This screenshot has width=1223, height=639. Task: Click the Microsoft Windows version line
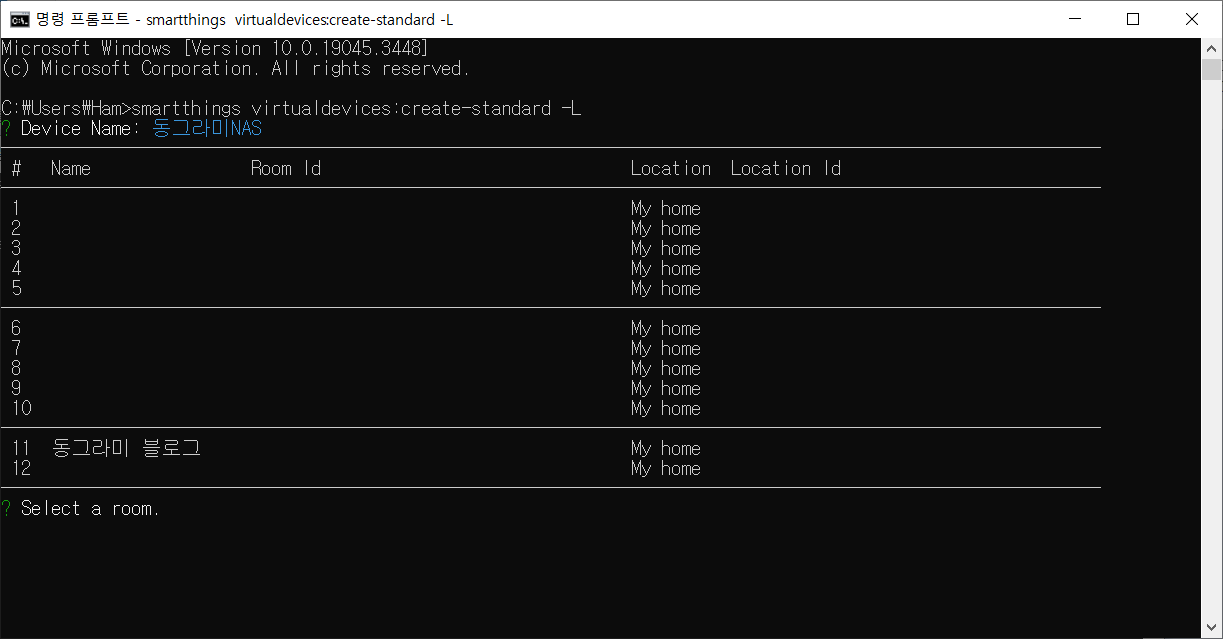coord(215,48)
